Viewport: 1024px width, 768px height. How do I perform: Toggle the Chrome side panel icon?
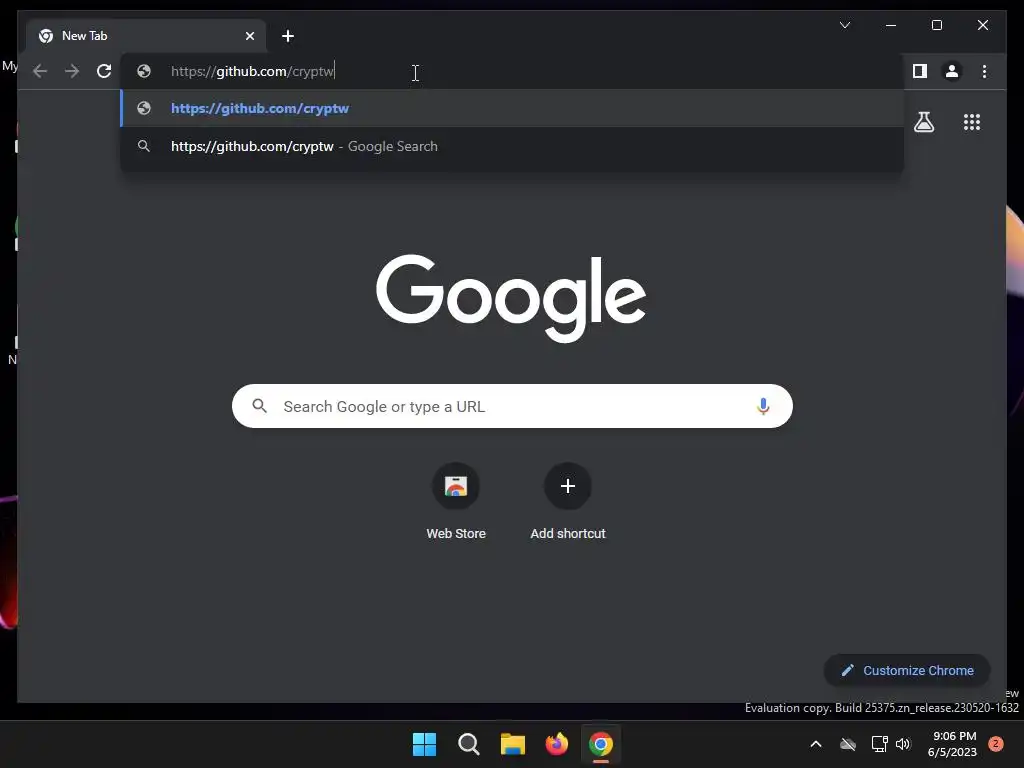[920, 71]
